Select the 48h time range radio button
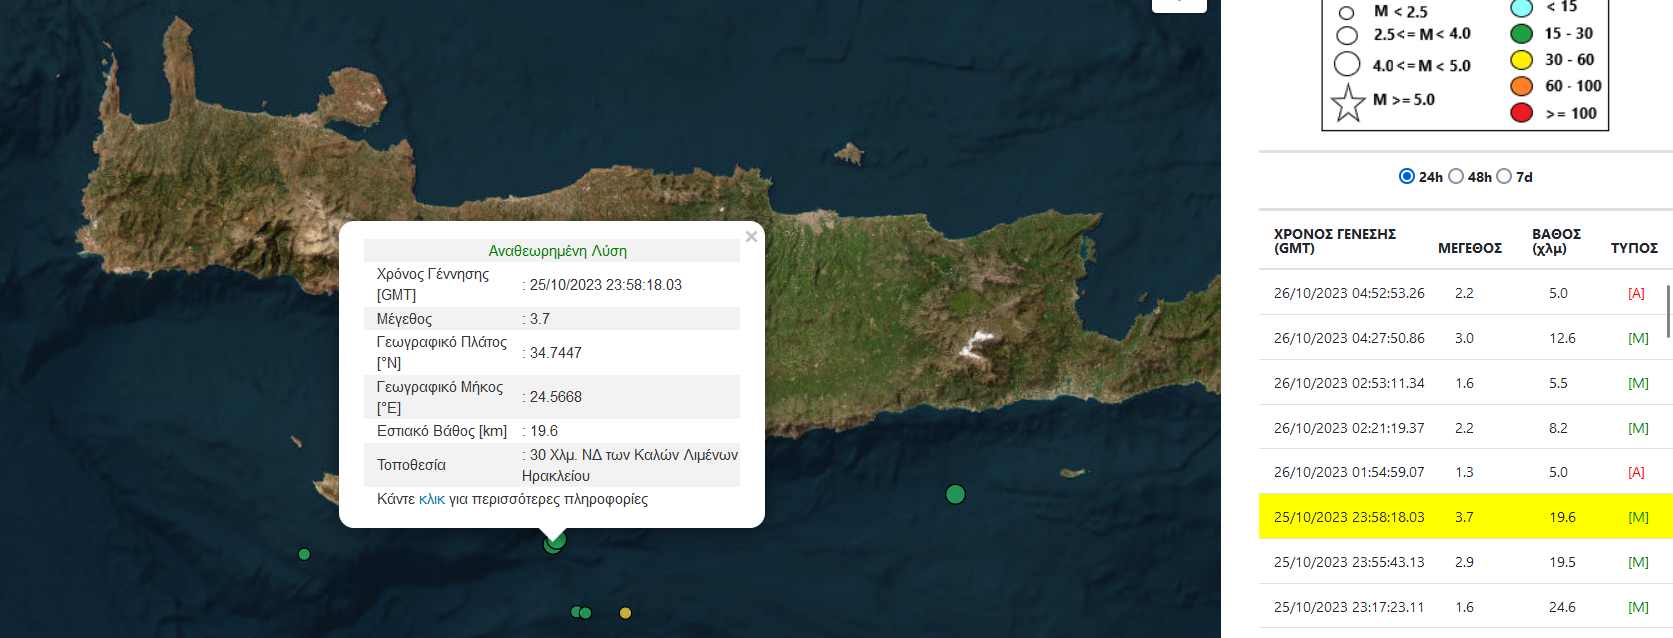This screenshot has width=1673, height=638. point(1456,176)
